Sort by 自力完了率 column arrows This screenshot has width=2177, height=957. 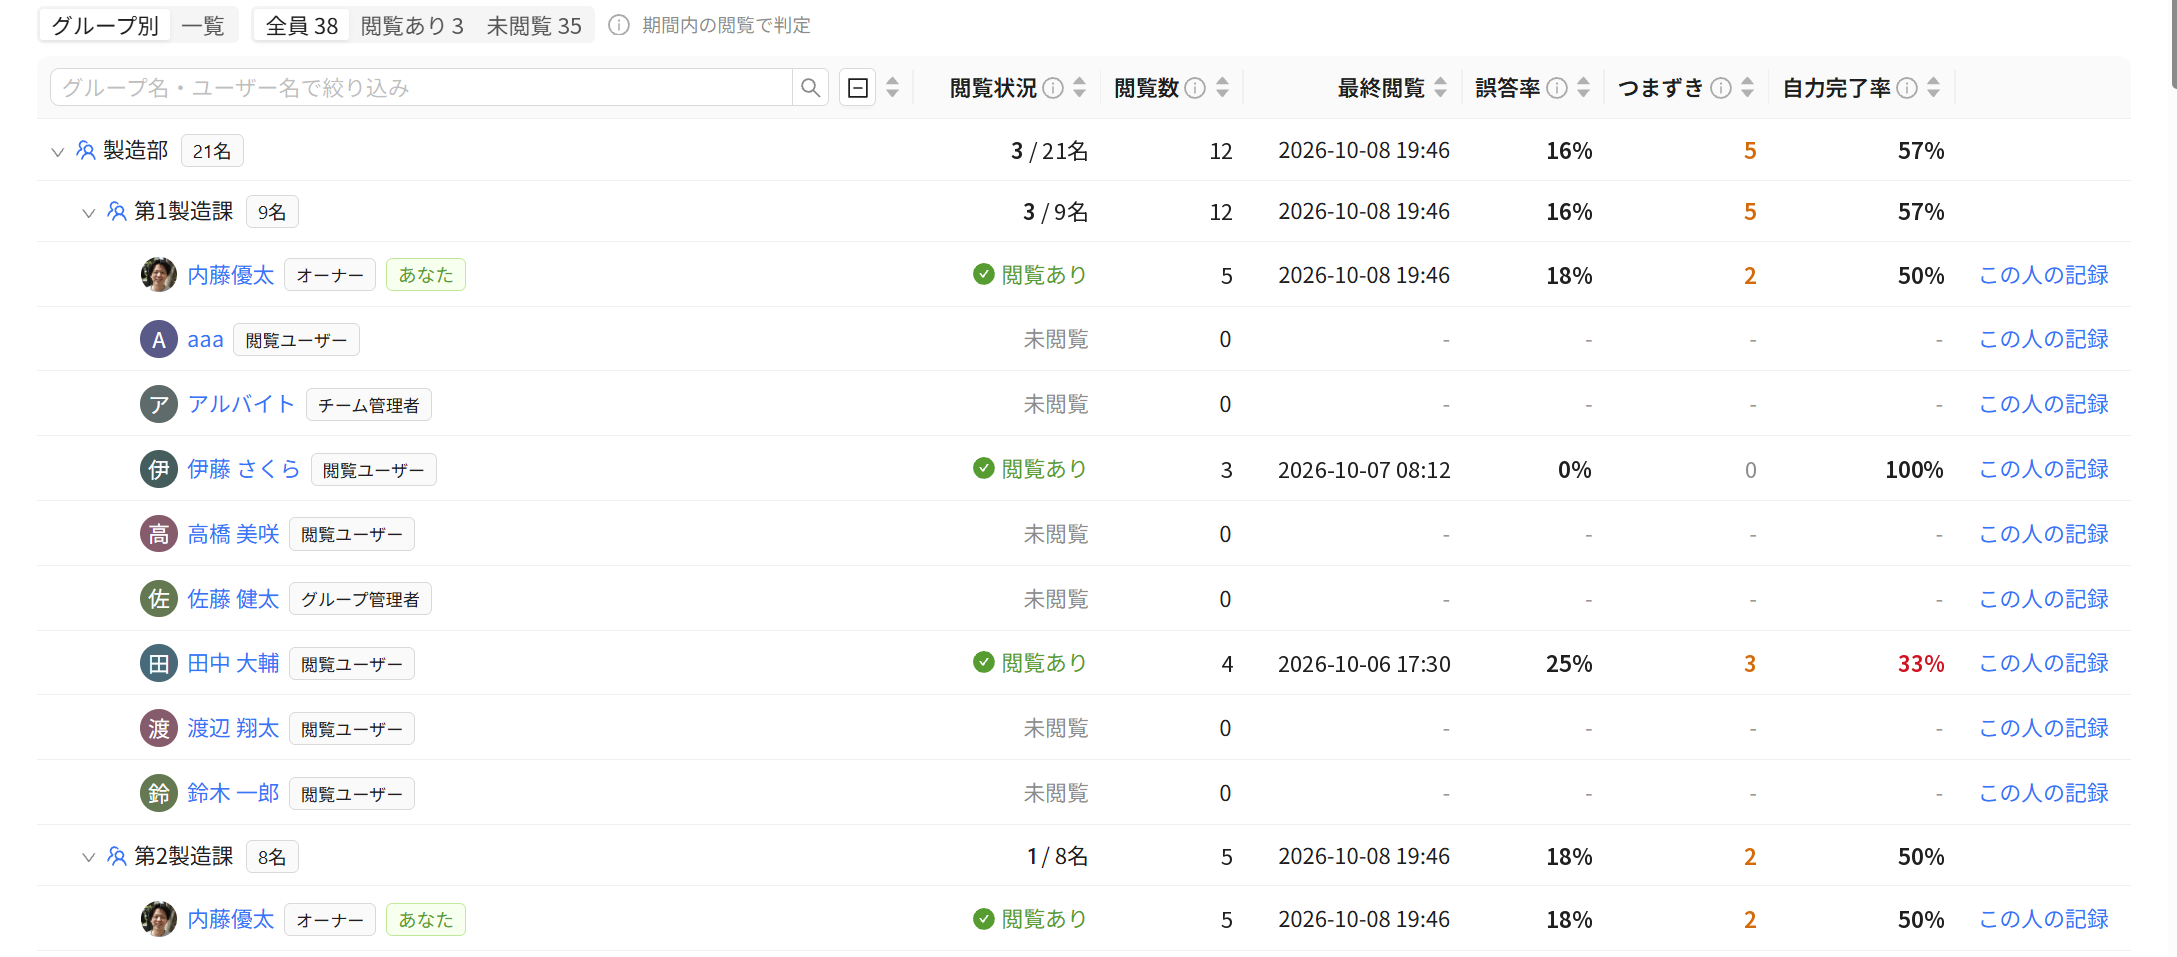click(1933, 88)
